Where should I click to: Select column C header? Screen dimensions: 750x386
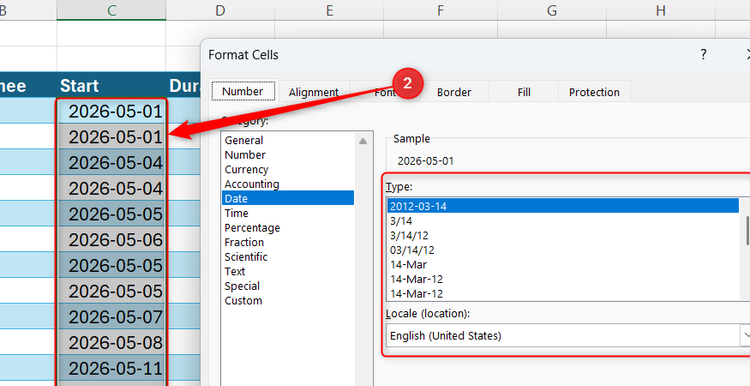point(111,10)
